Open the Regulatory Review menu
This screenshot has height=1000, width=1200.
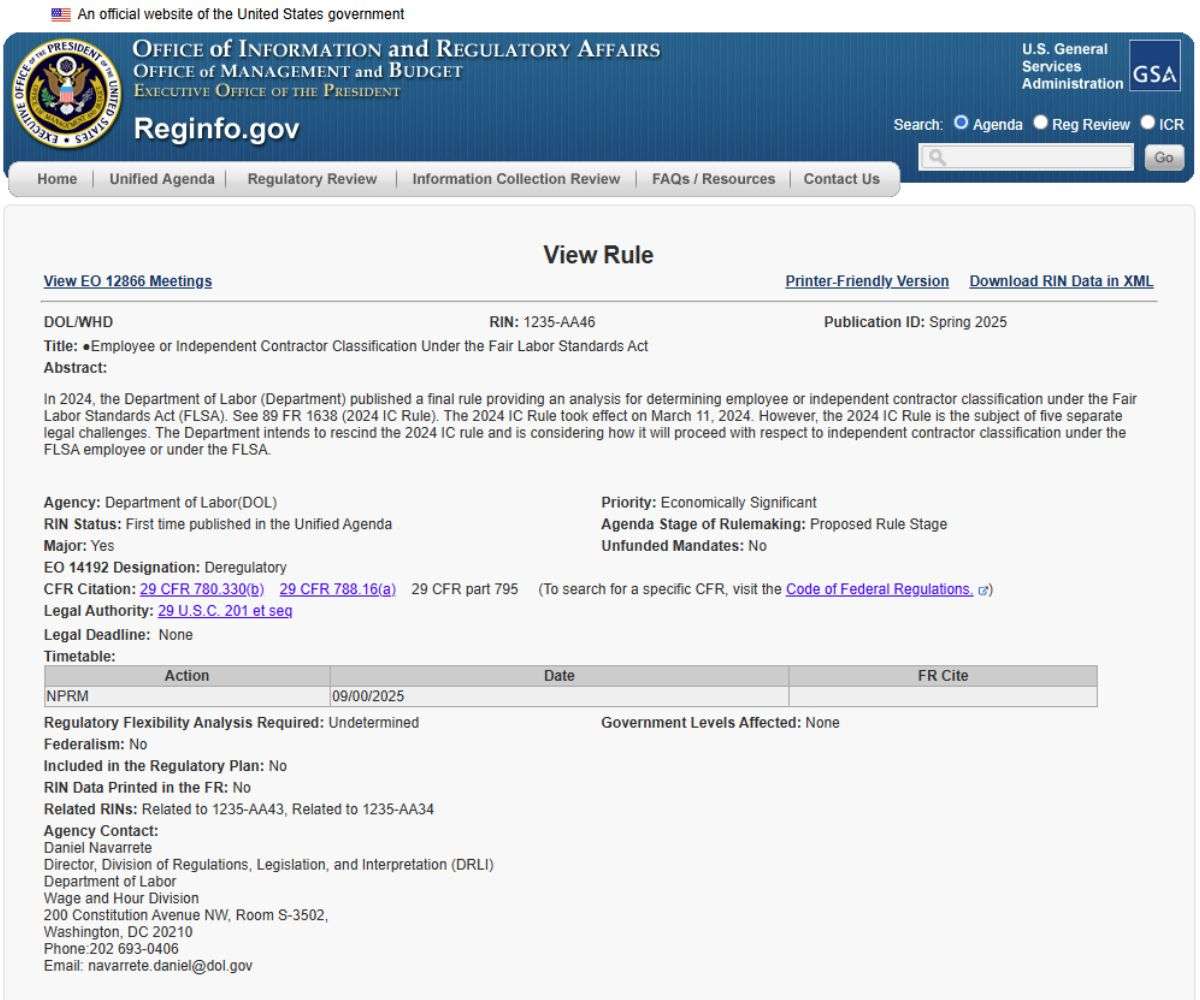click(312, 179)
